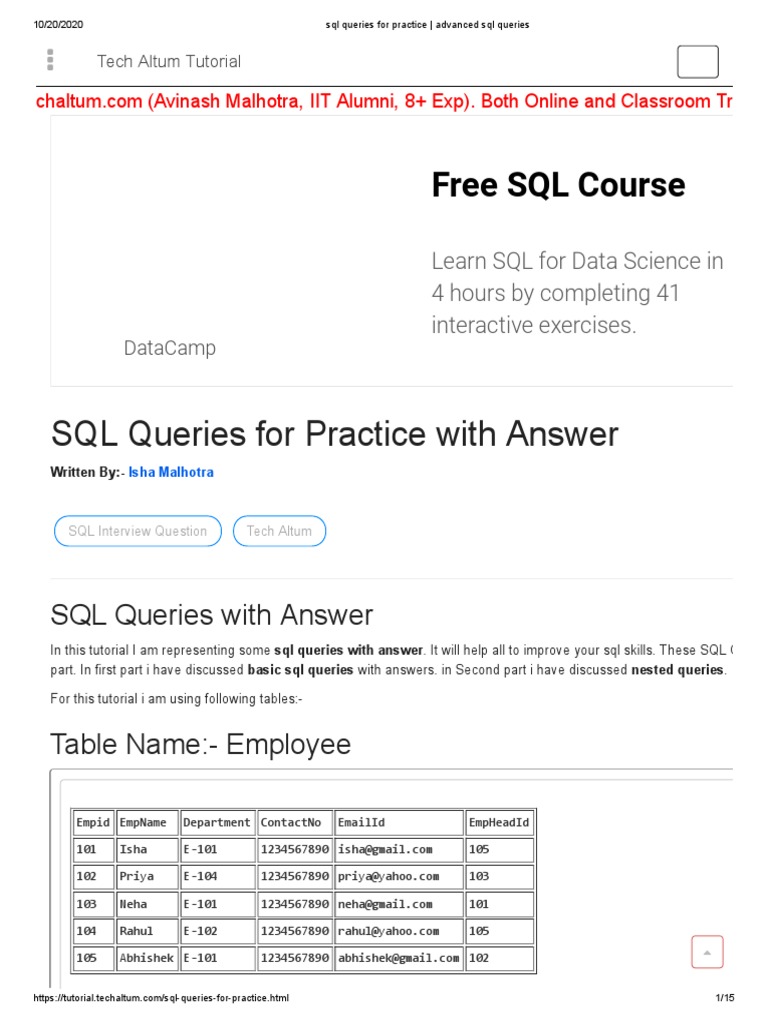
Task: Click the Abhishek name cell
Action: coord(146,958)
